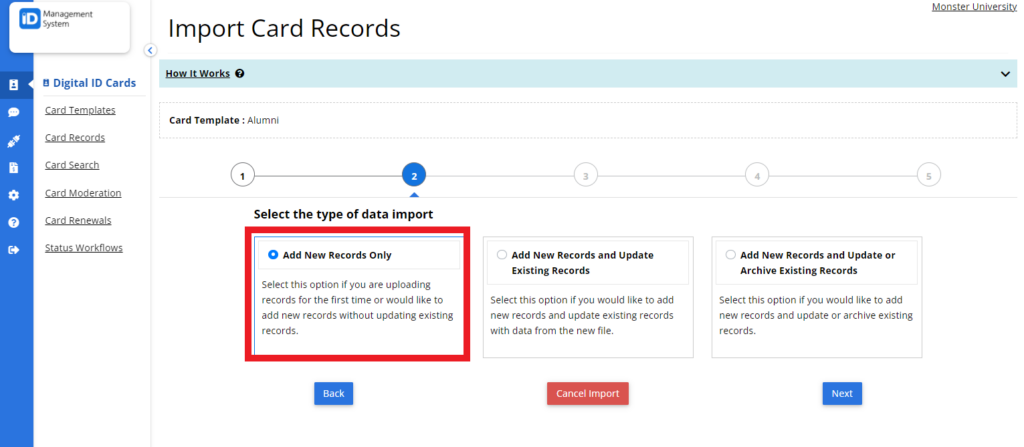This screenshot has height=447, width=1024.
Task: Click the Digital ID Cards heading
Action: (x=89, y=83)
